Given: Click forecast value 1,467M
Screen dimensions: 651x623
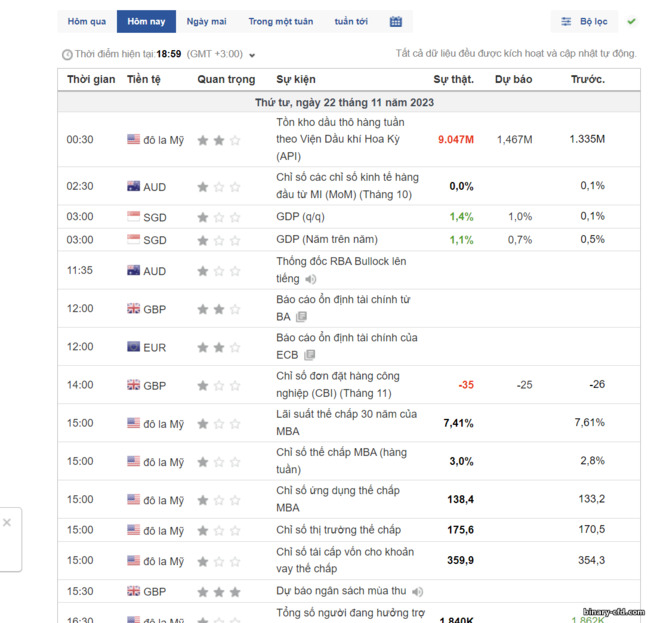Looking at the screenshot, I should click(x=514, y=139).
